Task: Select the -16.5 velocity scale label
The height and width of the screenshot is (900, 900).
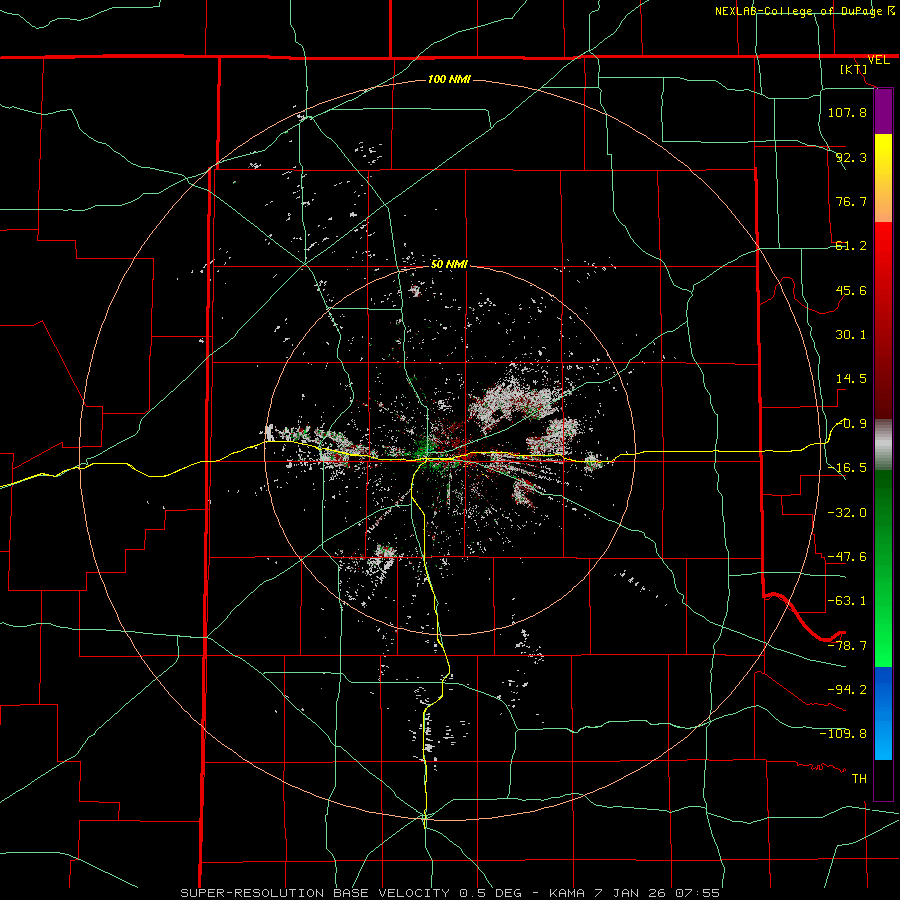Action: point(847,468)
